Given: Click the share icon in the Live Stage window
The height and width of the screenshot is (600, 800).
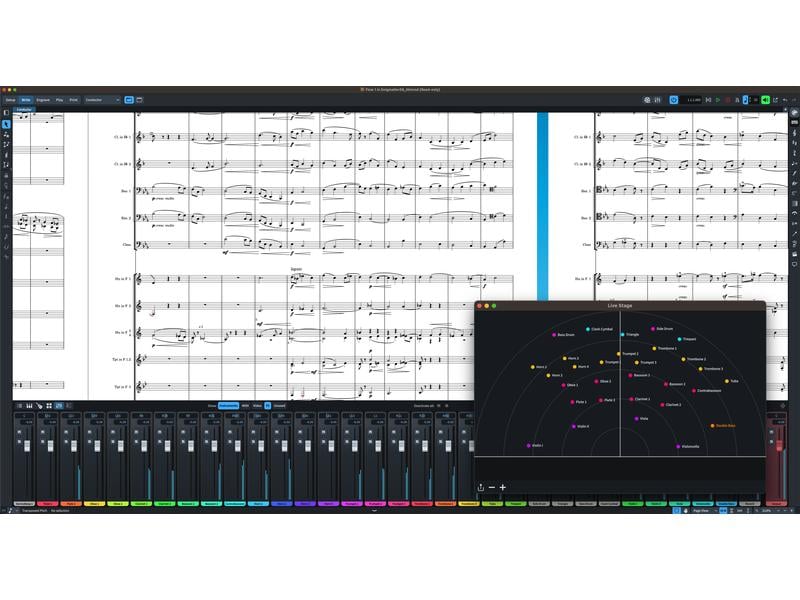Looking at the screenshot, I should pos(481,487).
